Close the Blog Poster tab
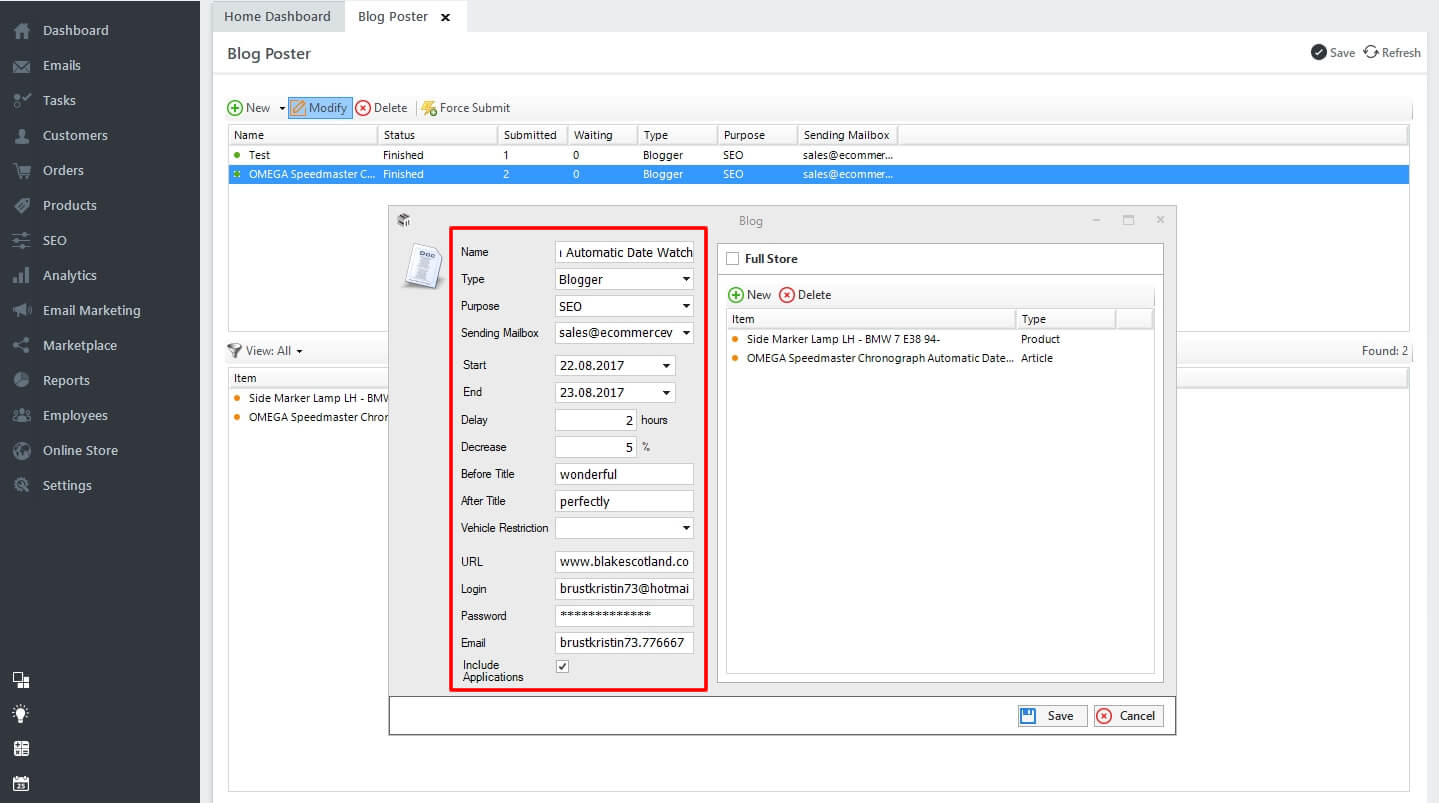Viewport: 1439px width, 803px height. 445,17
